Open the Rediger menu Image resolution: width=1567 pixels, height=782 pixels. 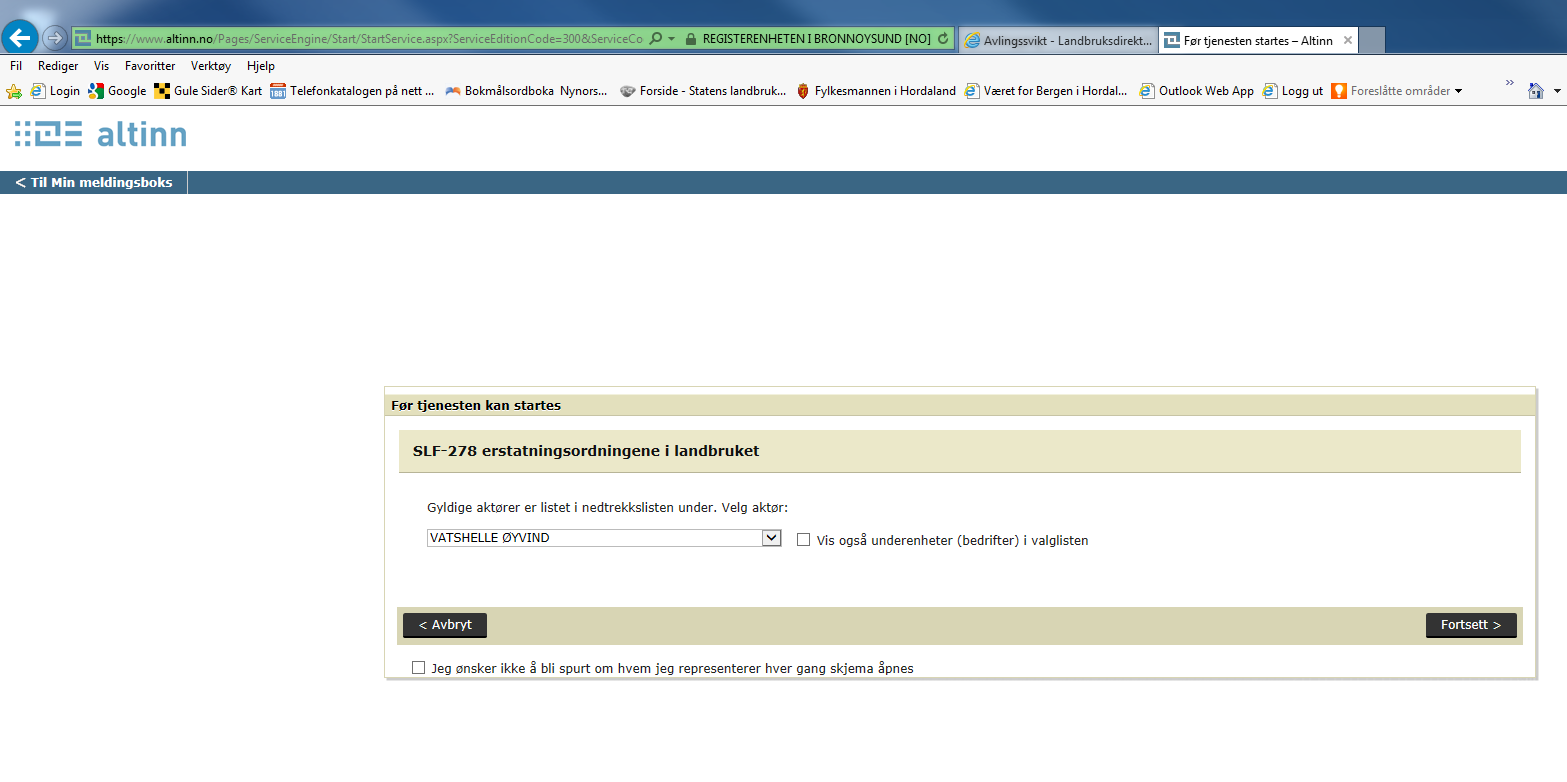(x=58, y=65)
